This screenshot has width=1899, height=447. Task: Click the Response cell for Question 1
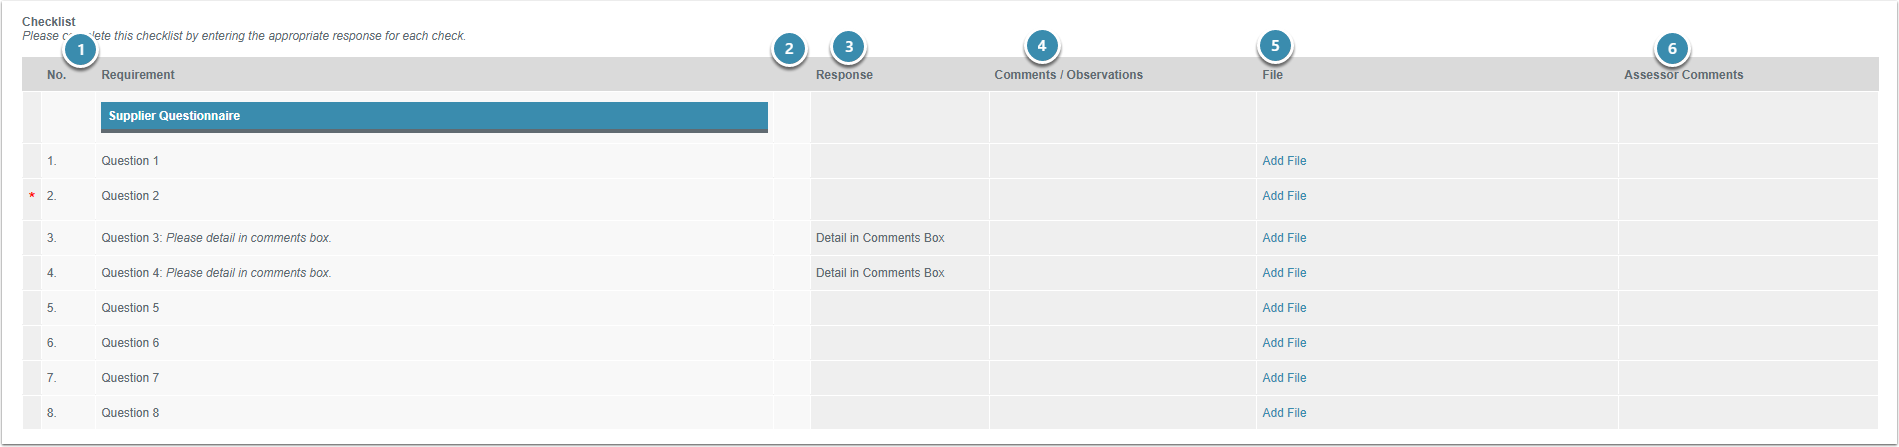point(899,161)
